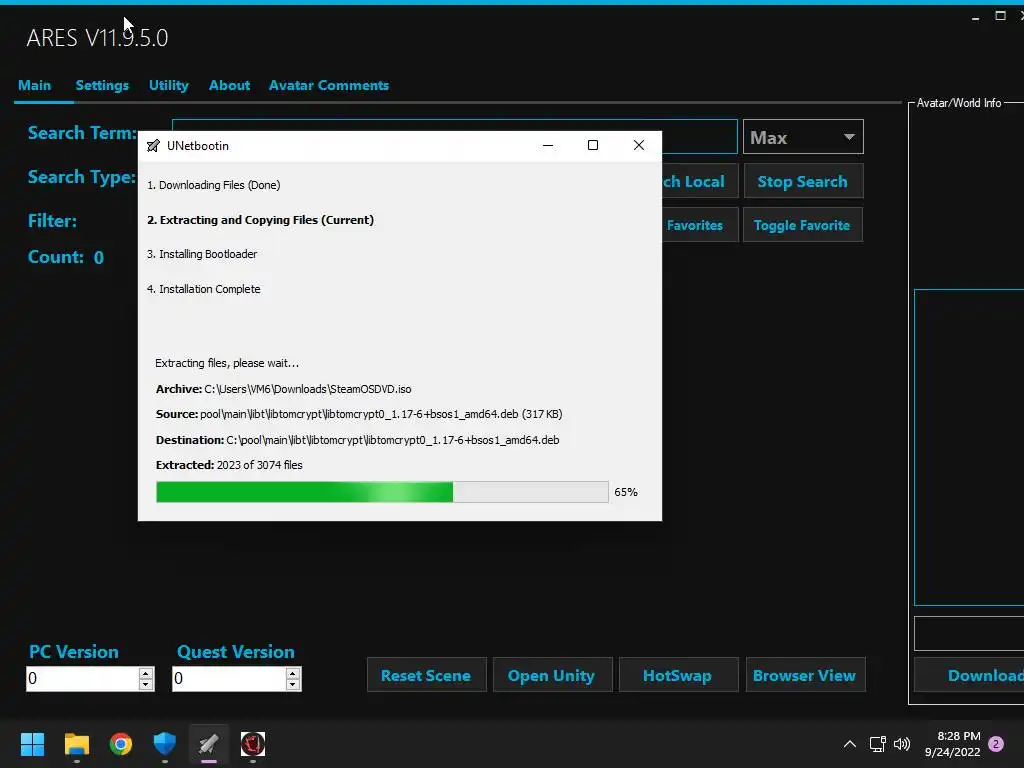The image size is (1024, 768).
Task: Open the Utility tab
Action: [168, 86]
